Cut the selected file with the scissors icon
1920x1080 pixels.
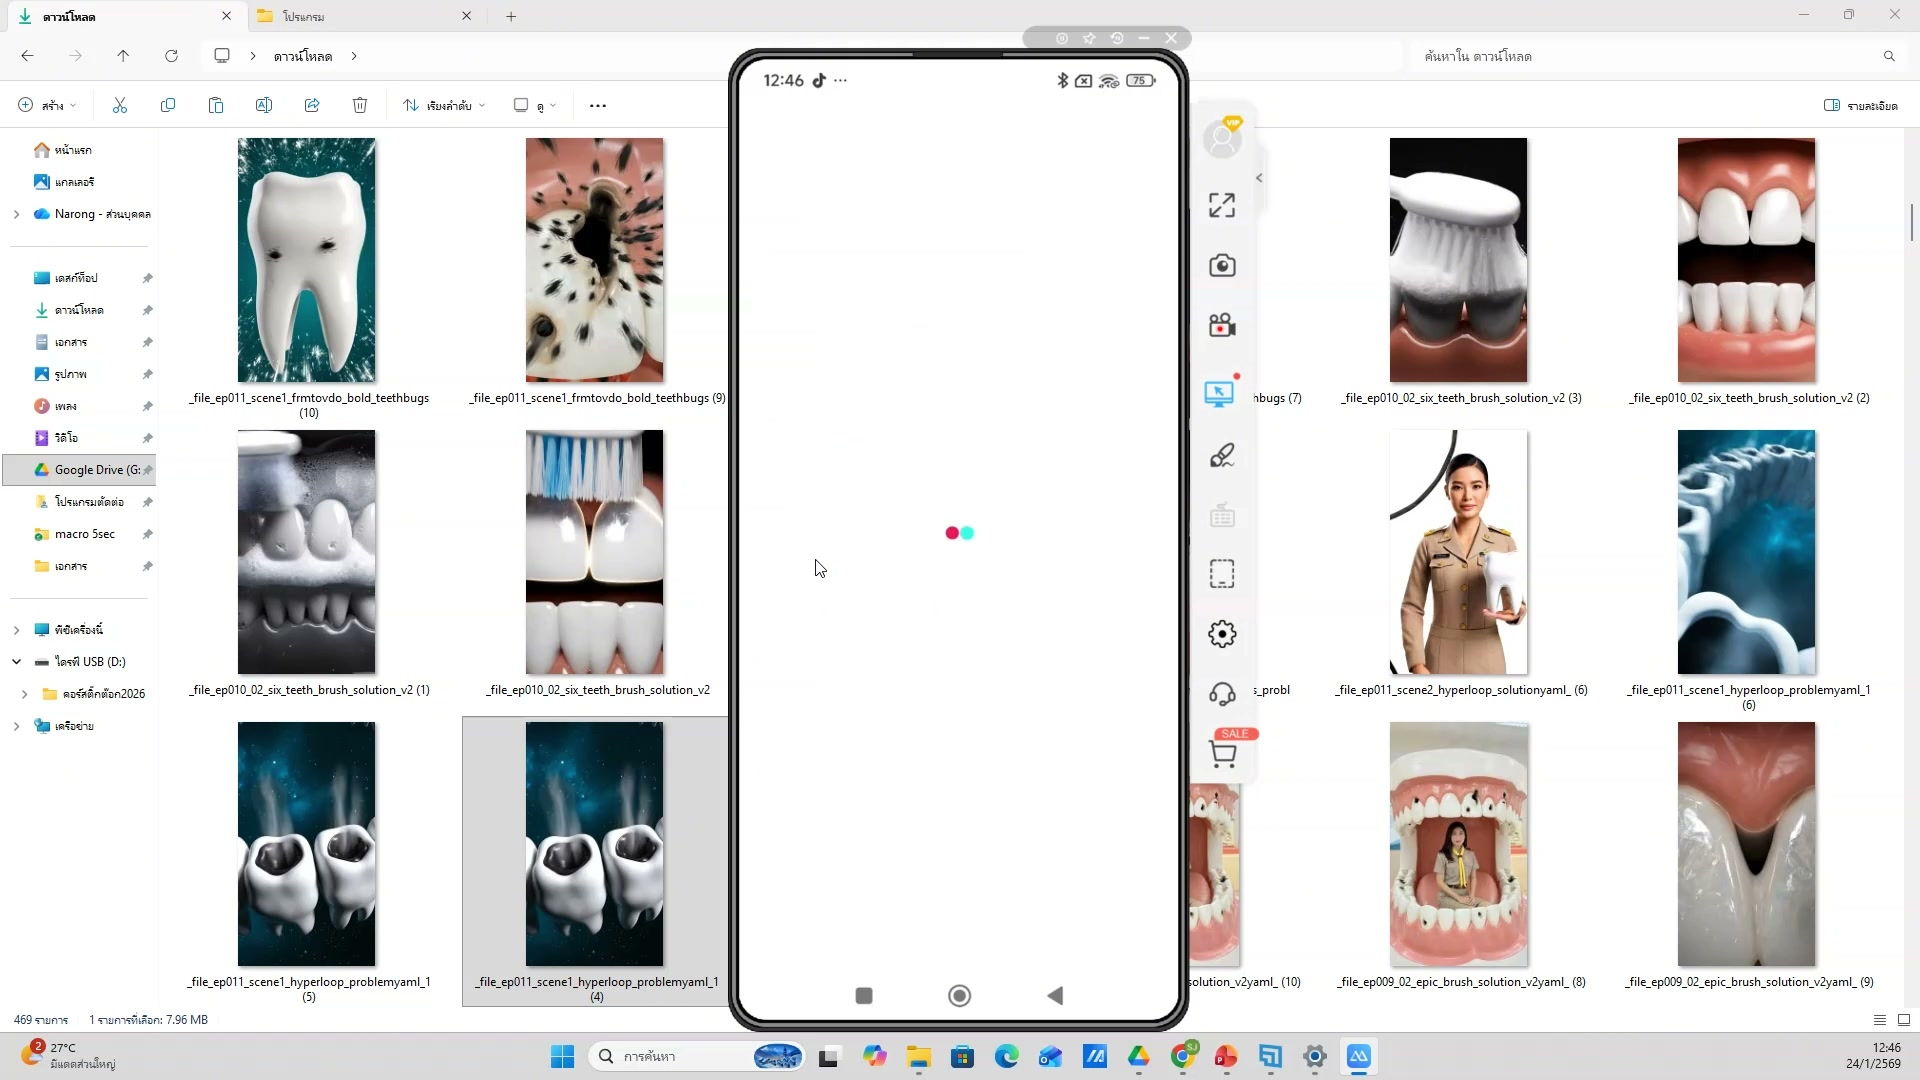coord(119,105)
